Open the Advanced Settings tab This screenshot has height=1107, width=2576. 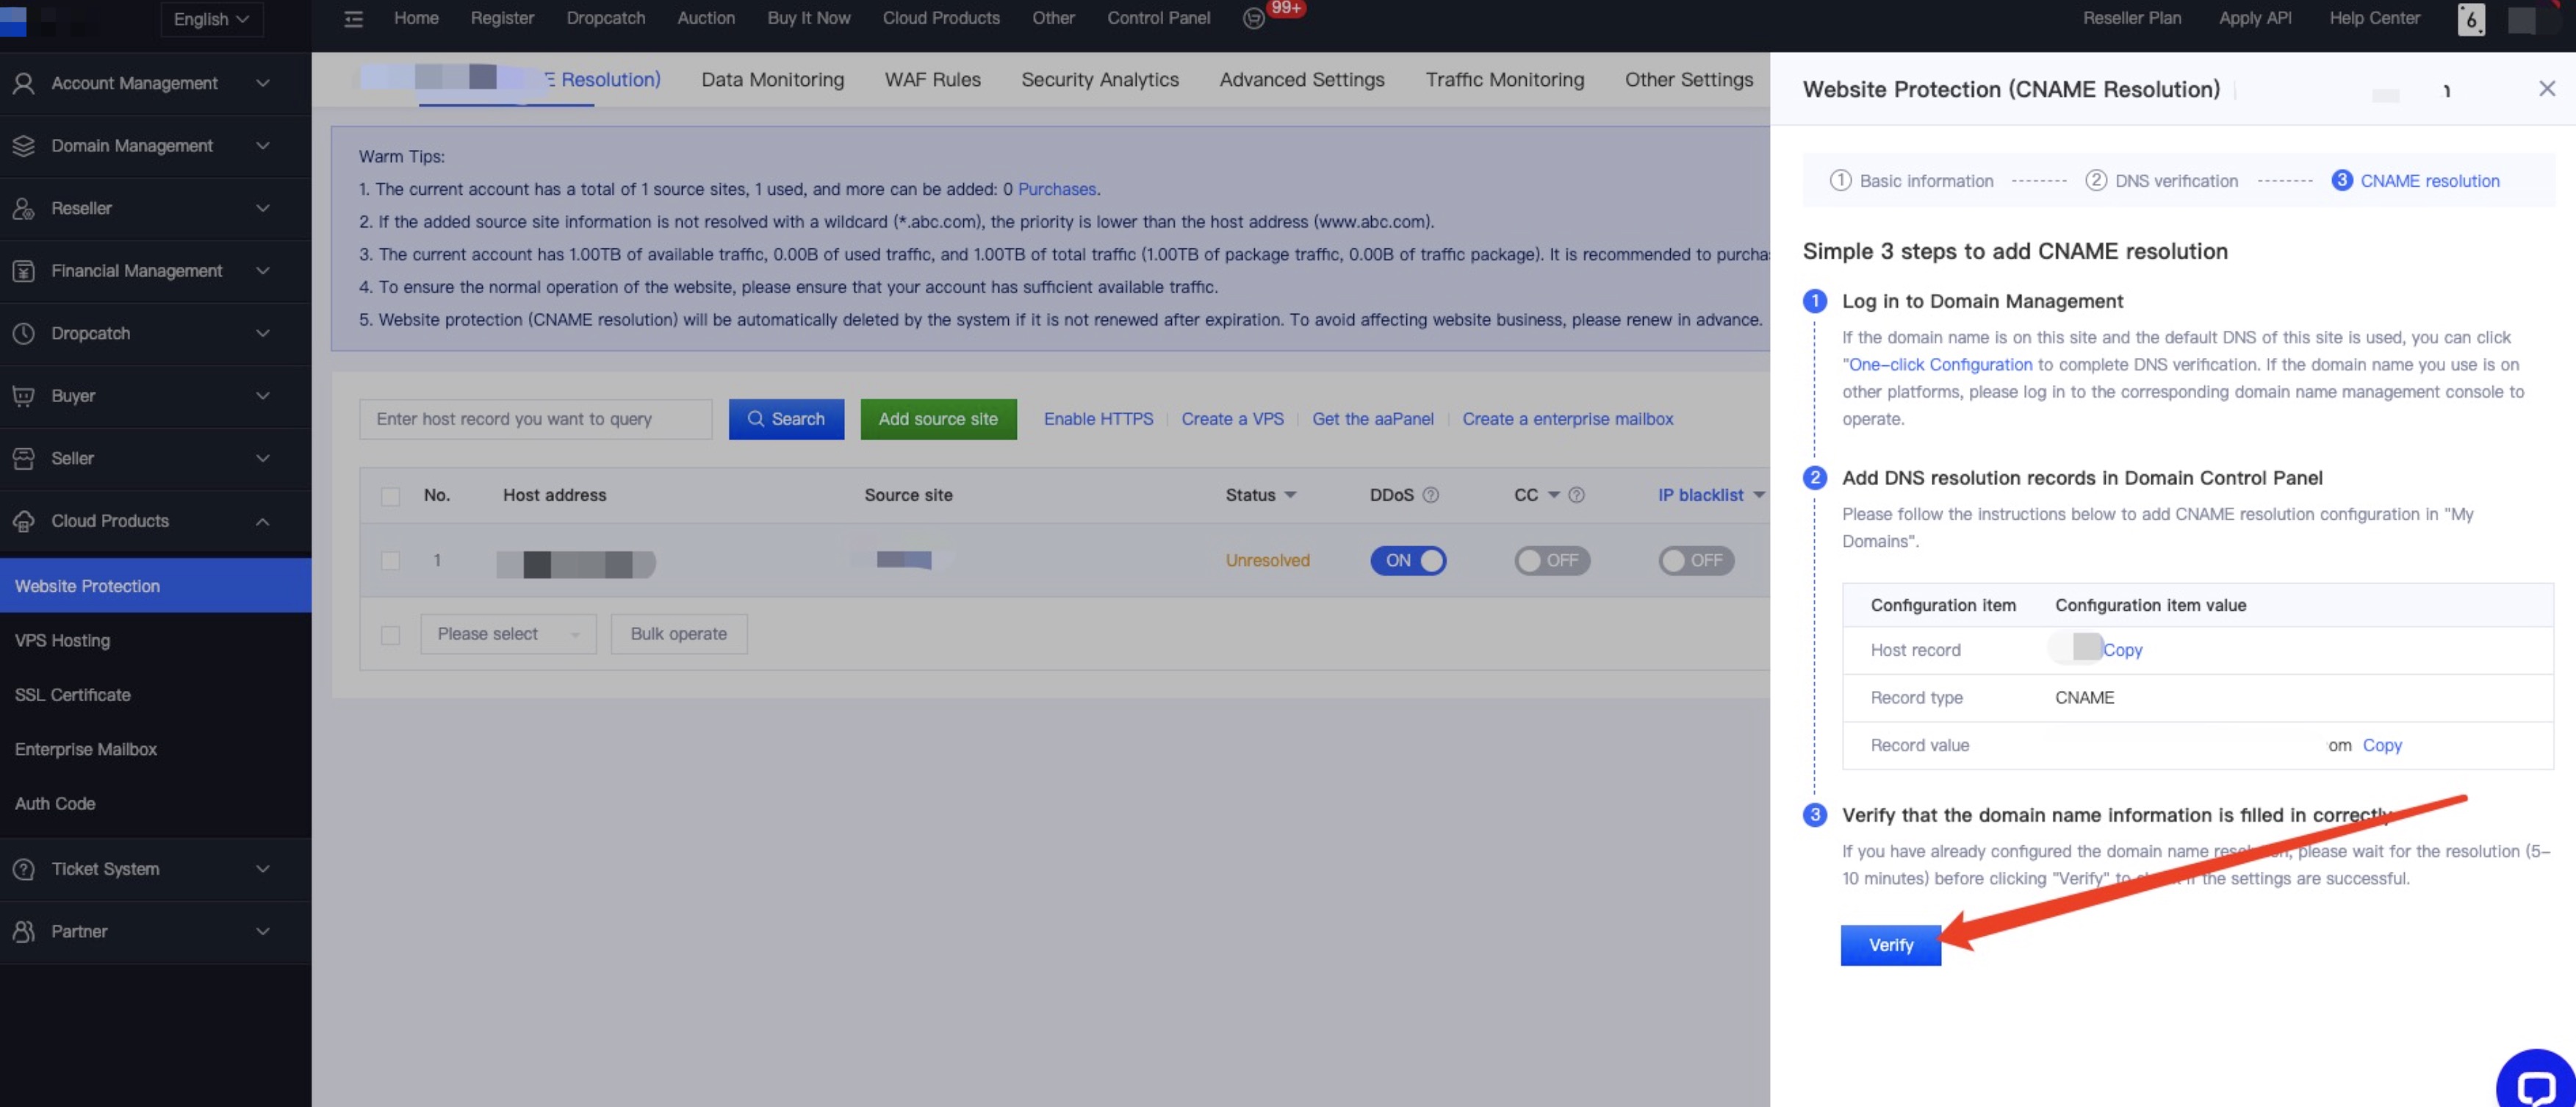(x=1302, y=80)
